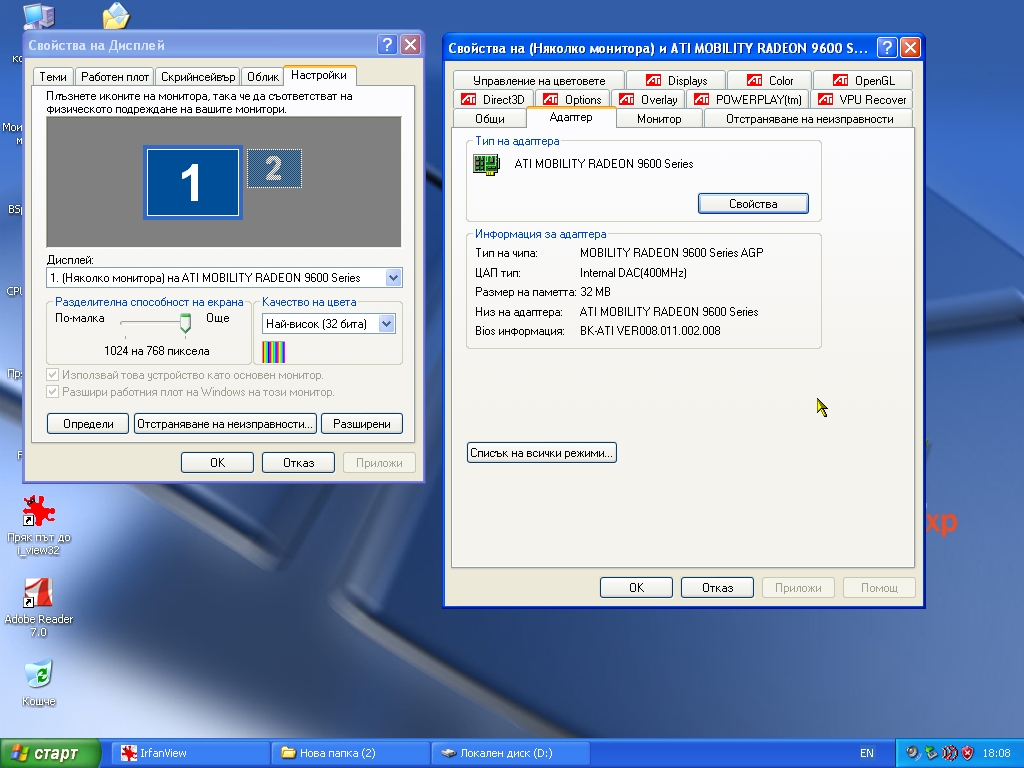Click the 'BK-ATI VER008.011.002.008' BIOS value

tap(650, 330)
